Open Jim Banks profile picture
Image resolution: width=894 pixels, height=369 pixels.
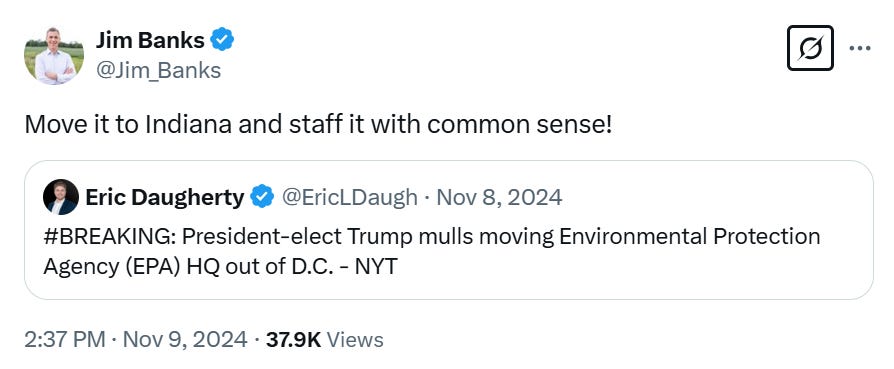(x=54, y=55)
